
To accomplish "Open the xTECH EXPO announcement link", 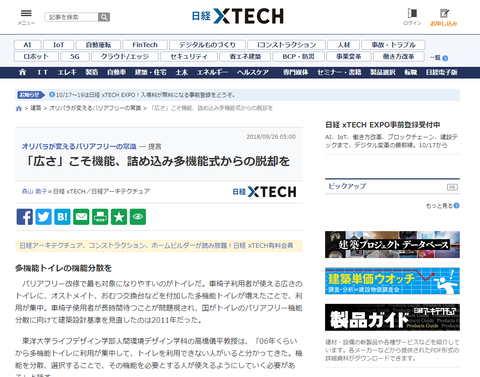I will pyautogui.click(x=145, y=95).
